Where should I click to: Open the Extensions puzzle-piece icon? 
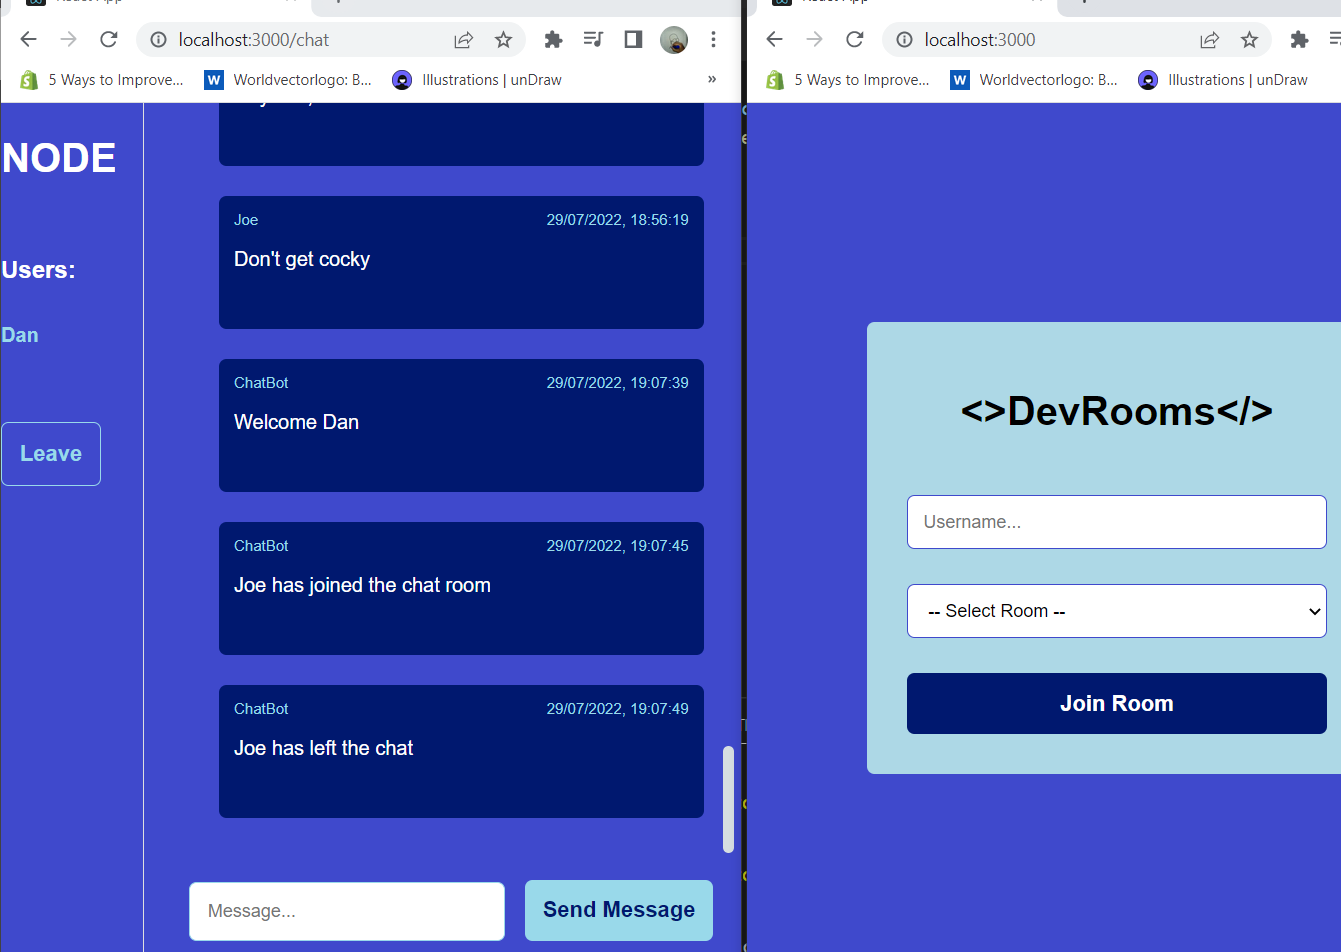pyautogui.click(x=553, y=39)
